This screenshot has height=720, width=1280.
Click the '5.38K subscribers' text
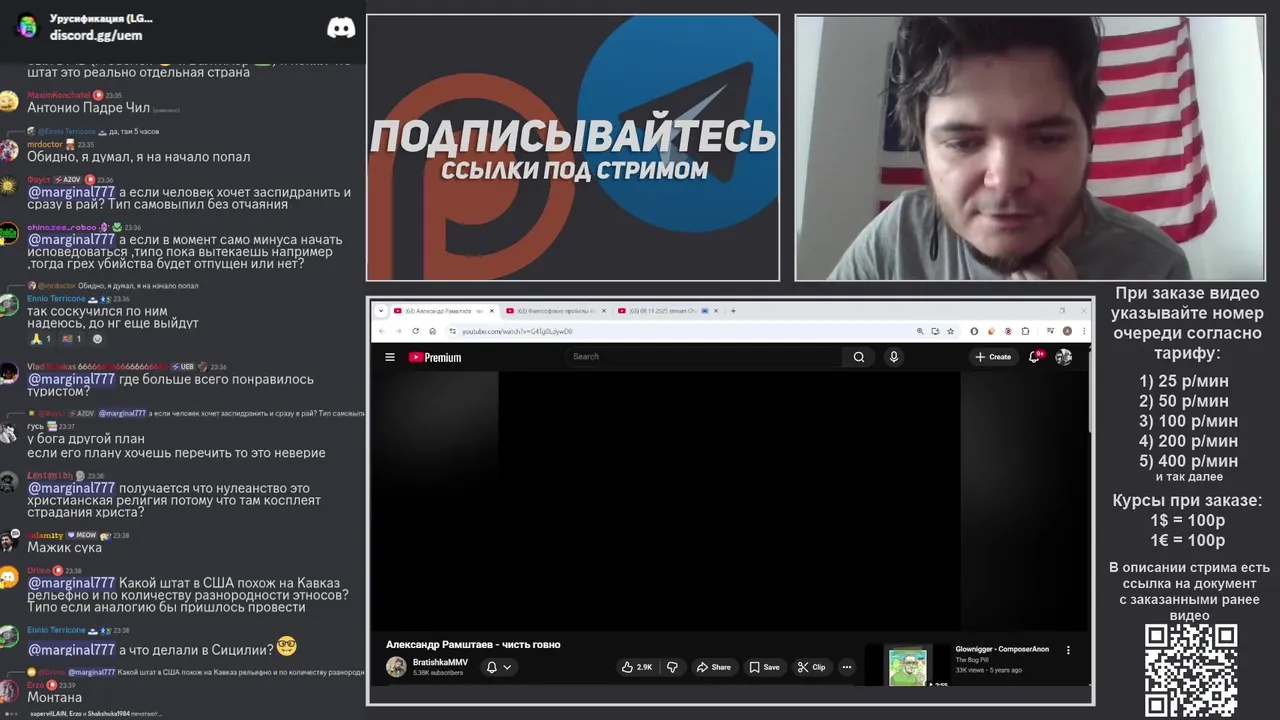click(438, 673)
